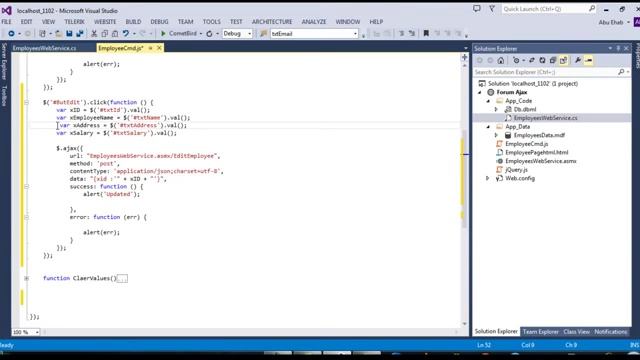This screenshot has width=640, height=360.
Task: Click the Undo toolbar icon
Action: (x=126, y=33)
